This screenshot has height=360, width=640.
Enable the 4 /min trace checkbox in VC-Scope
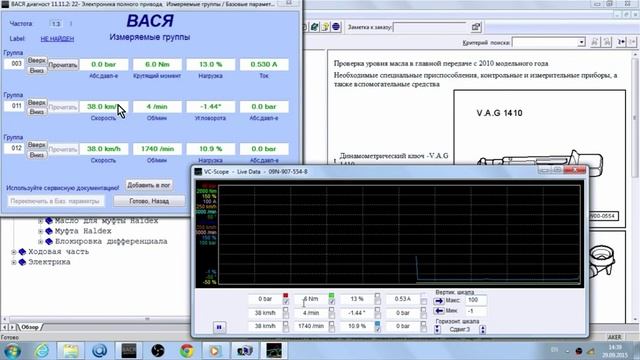[x=331, y=315]
